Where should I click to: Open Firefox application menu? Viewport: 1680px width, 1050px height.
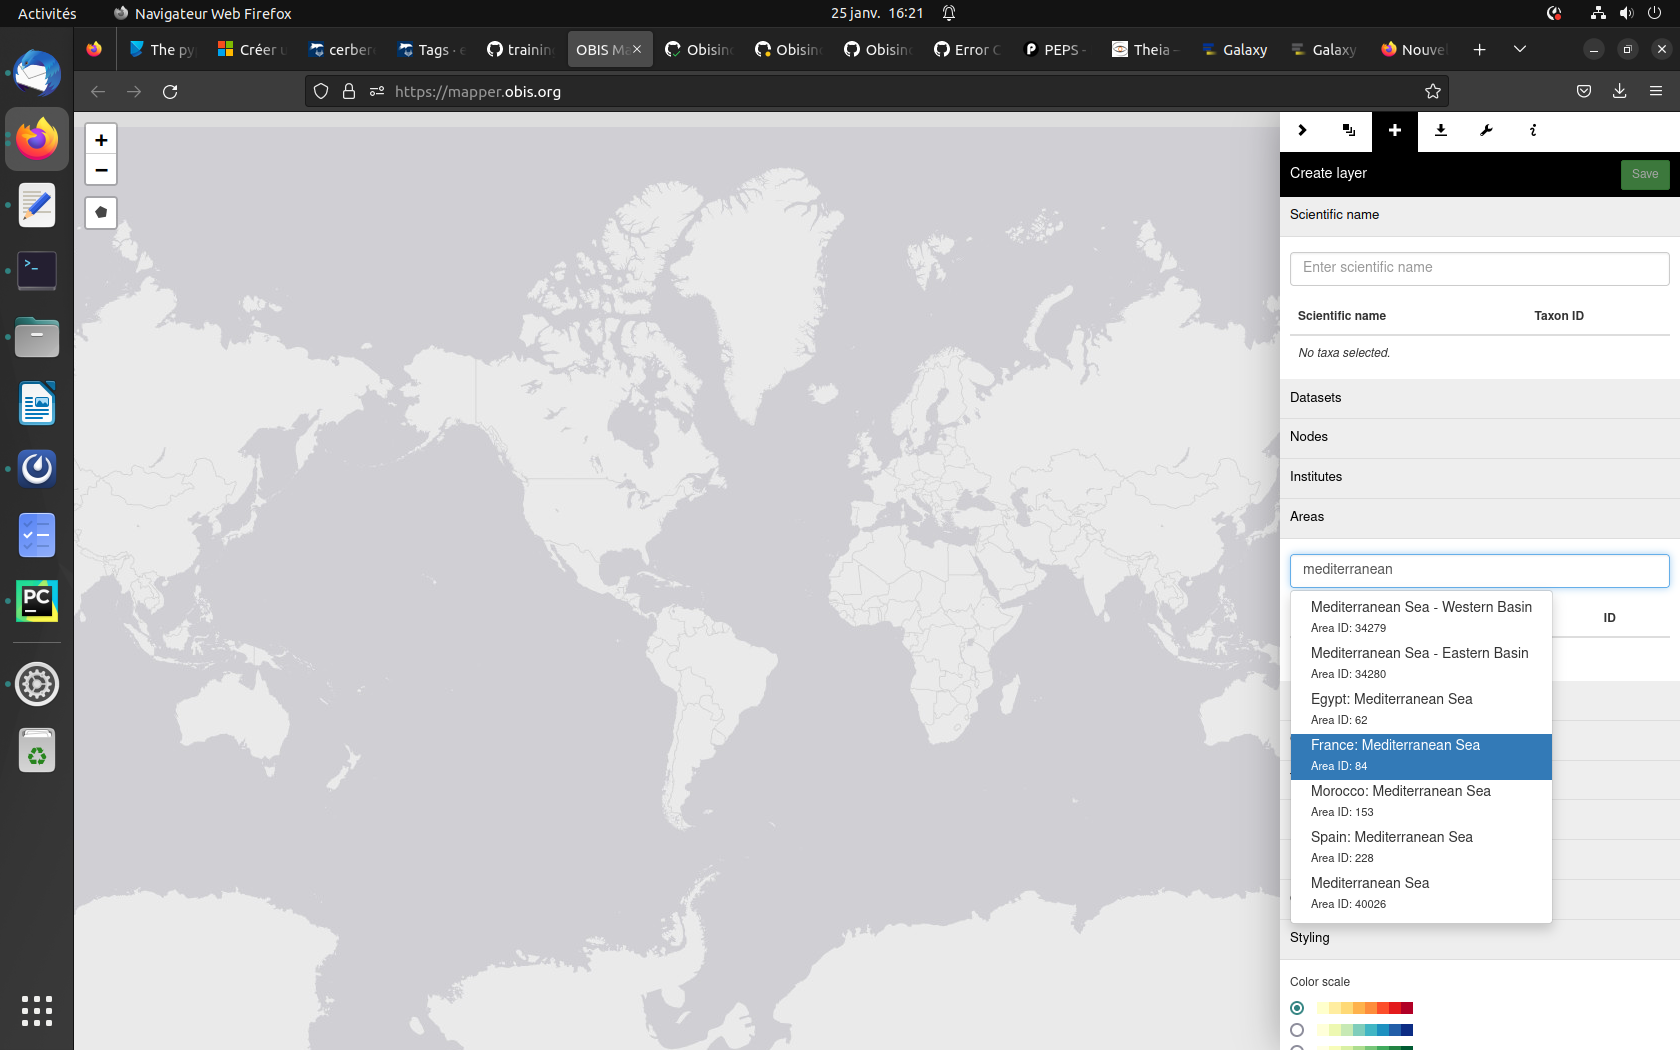(x=1656, y=92)
